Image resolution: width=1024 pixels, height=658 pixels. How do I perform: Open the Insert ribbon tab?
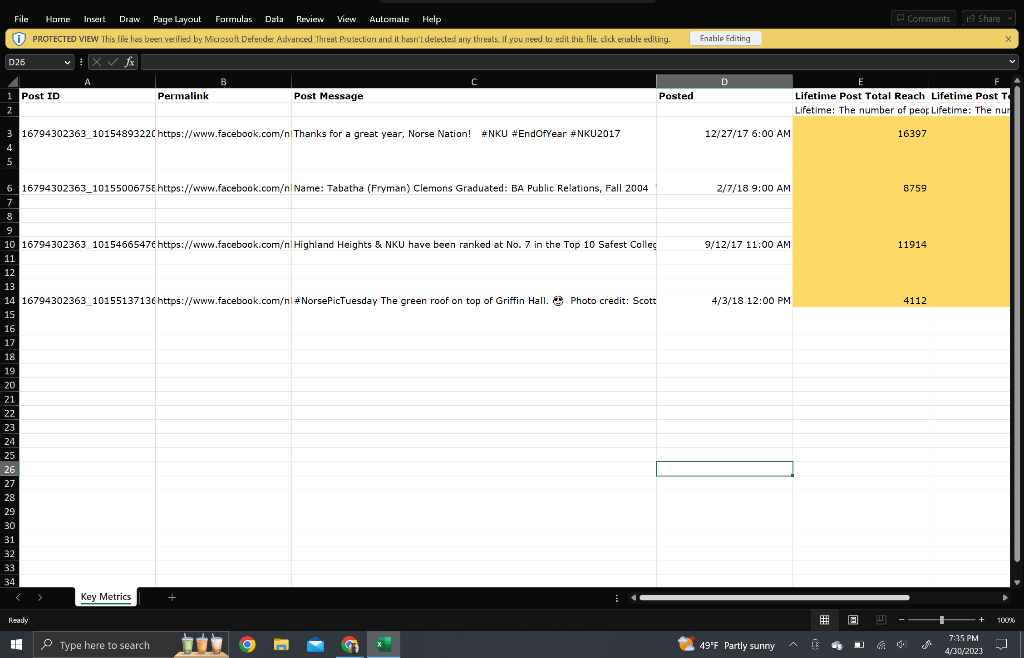pos(95,19)
